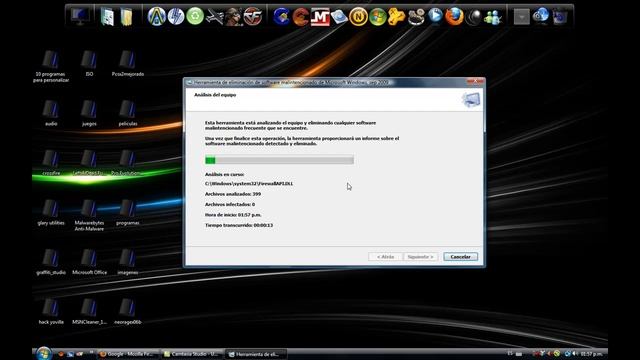This screenshot has height=360, width=640.
Task: Launch the blue CCleaner-style dock icon
Action: (281, 17)
